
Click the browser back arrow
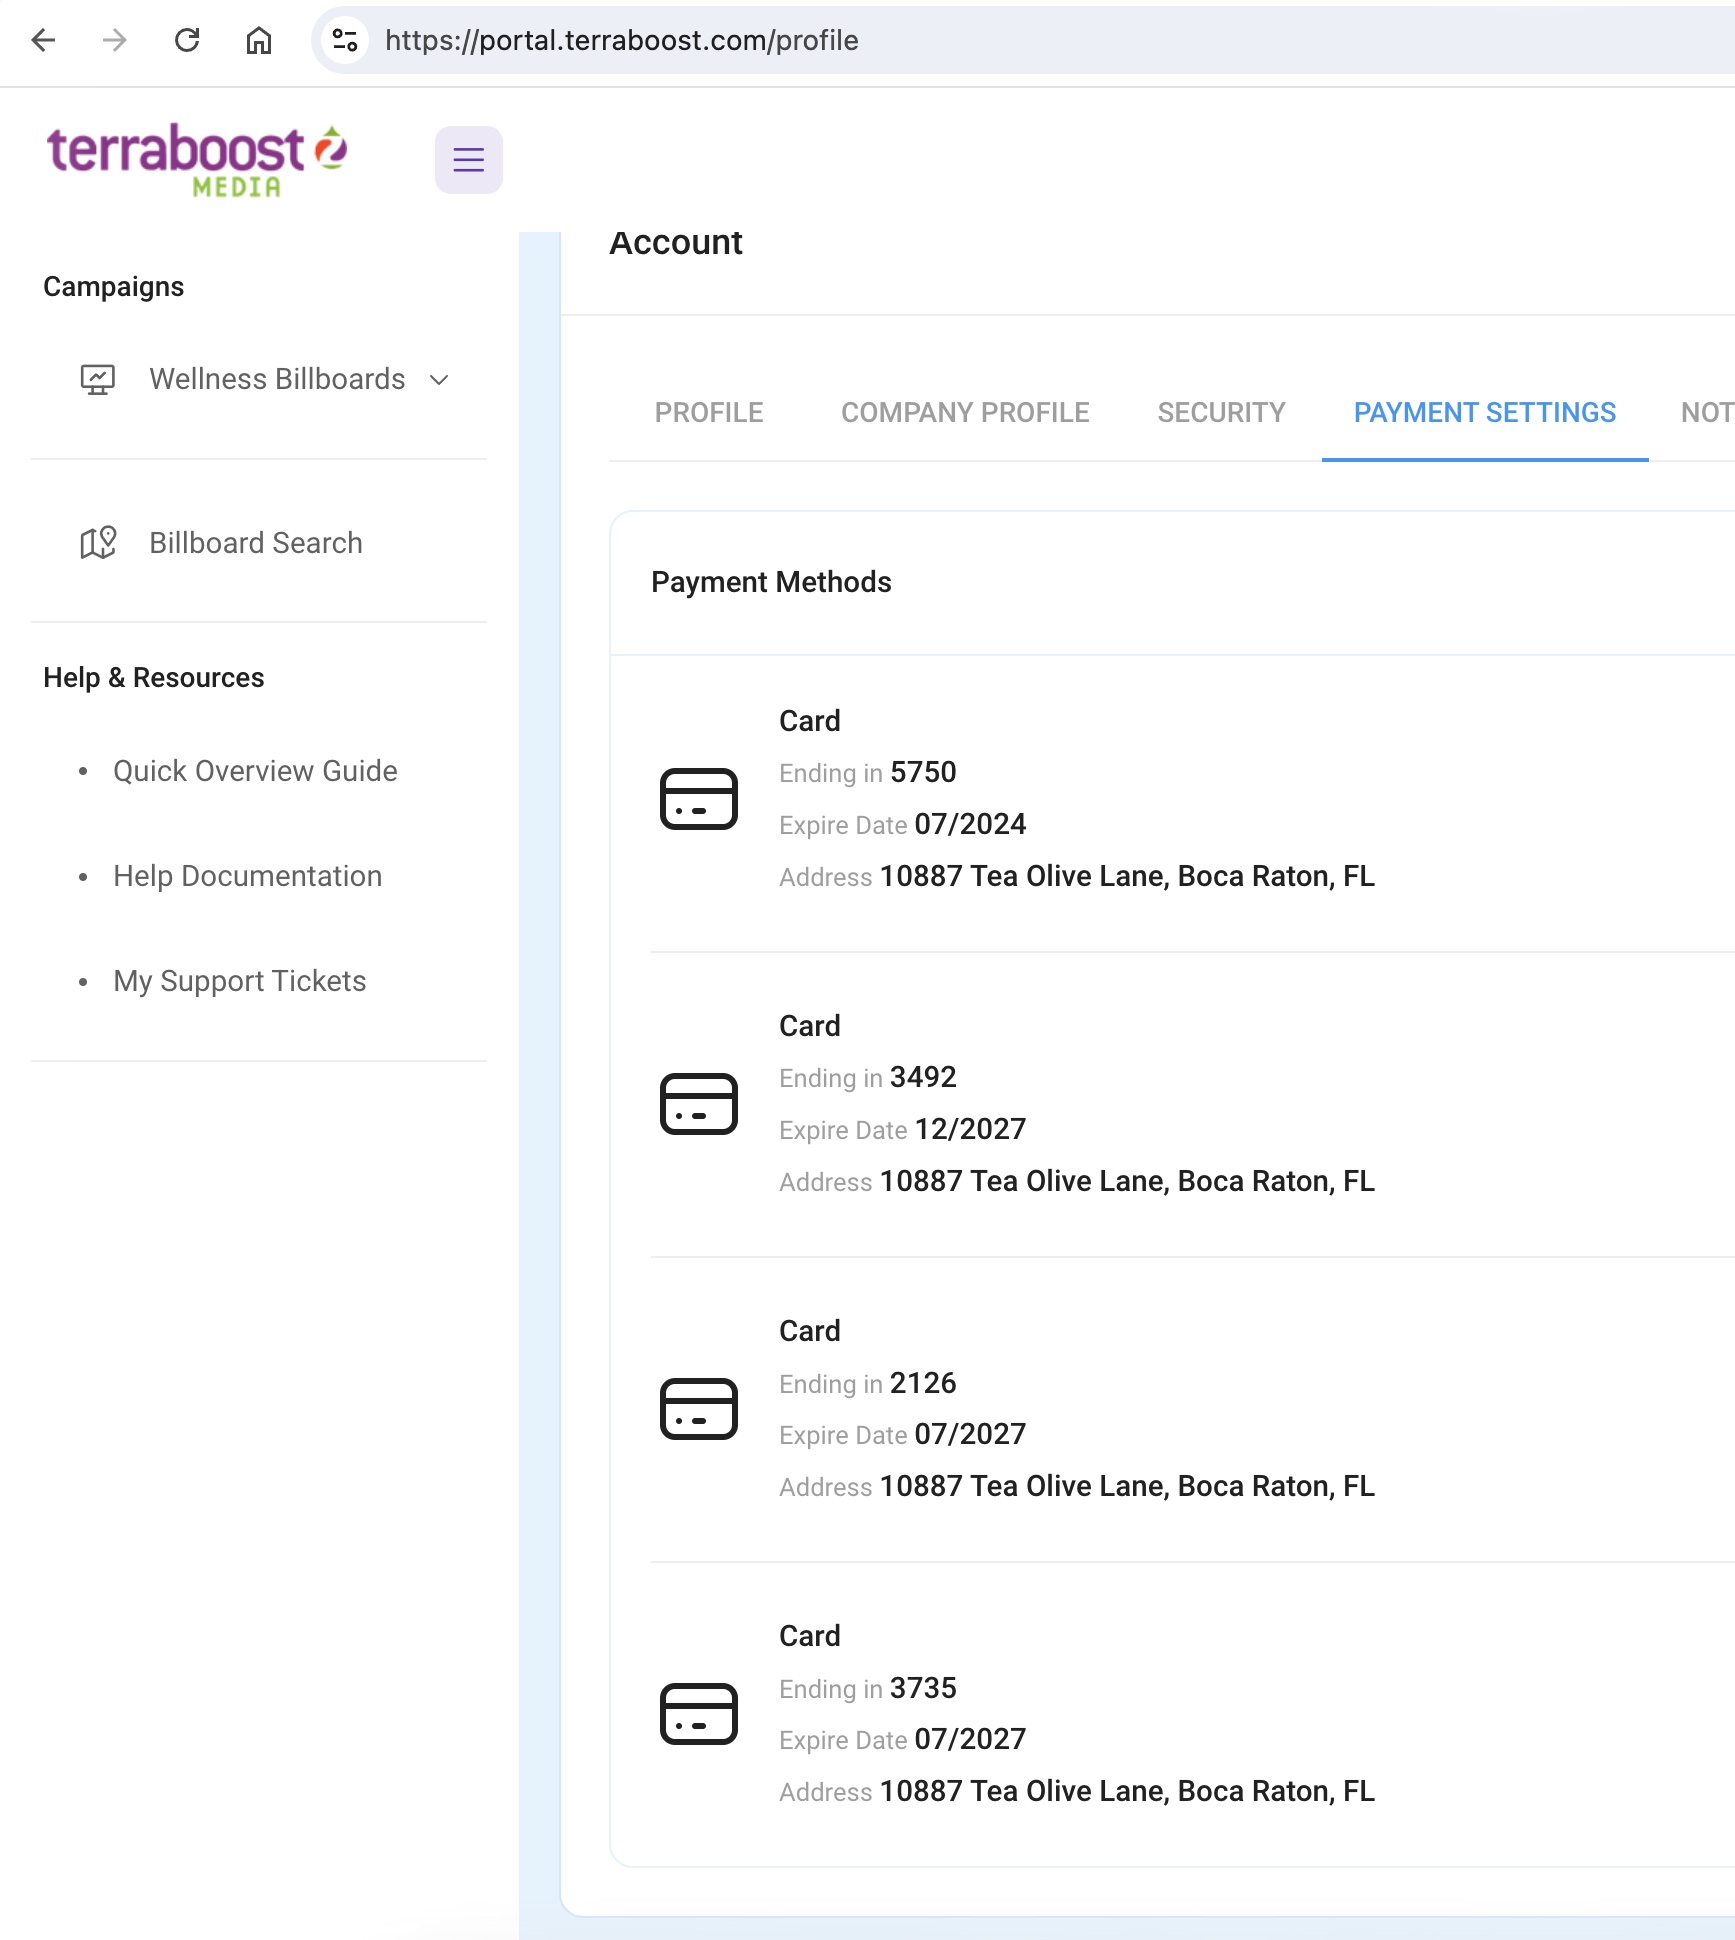(x=42, y=41)
